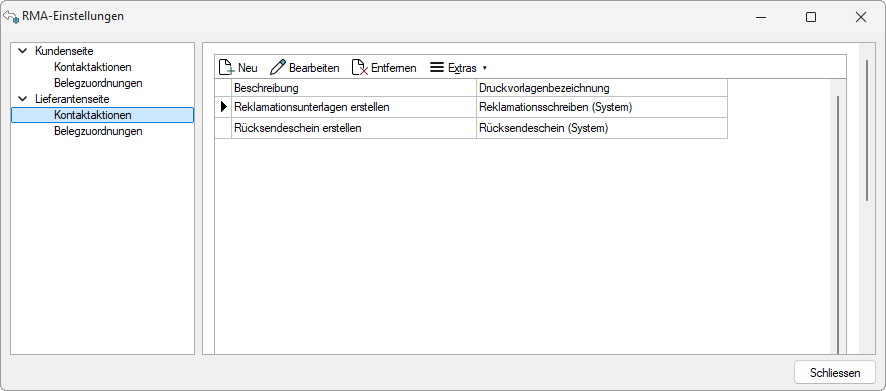Collapse the Lieferantenseite tree node
Viewport: 886px width, 391px height.
[23, 99]
